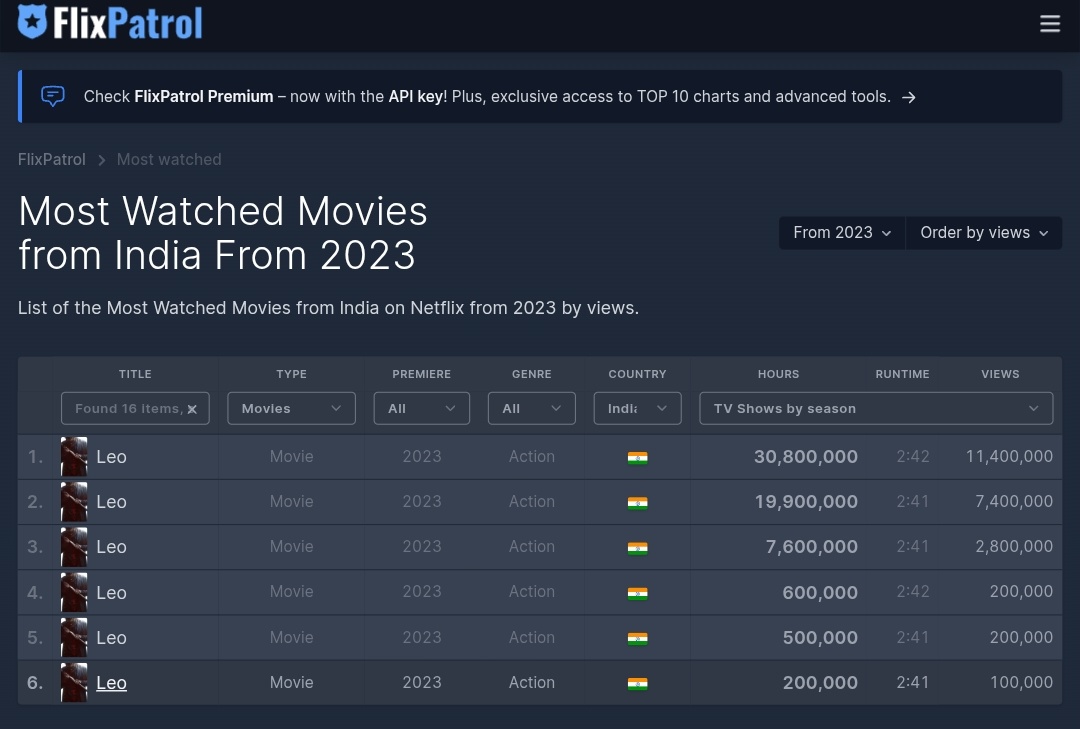1080x729 pixels.
Task: Click Most watched breadcrumb
Action: coord(169,159)
